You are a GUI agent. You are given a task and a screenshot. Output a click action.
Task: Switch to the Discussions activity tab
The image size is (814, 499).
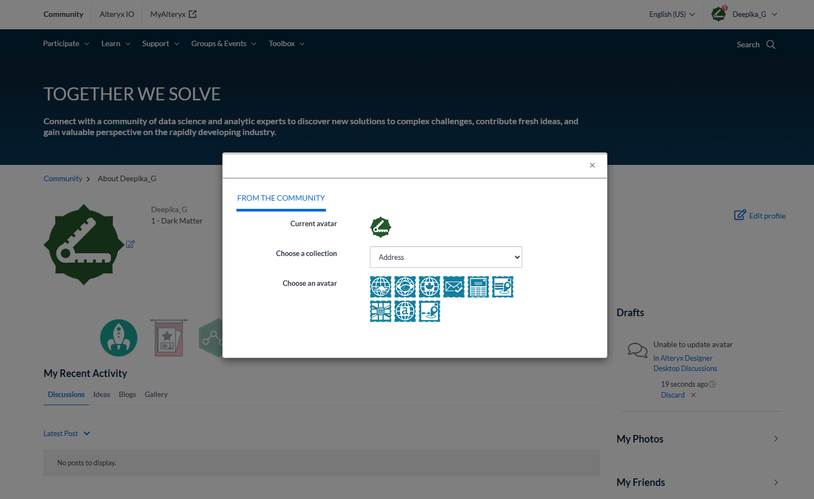(x=66, y=395)
